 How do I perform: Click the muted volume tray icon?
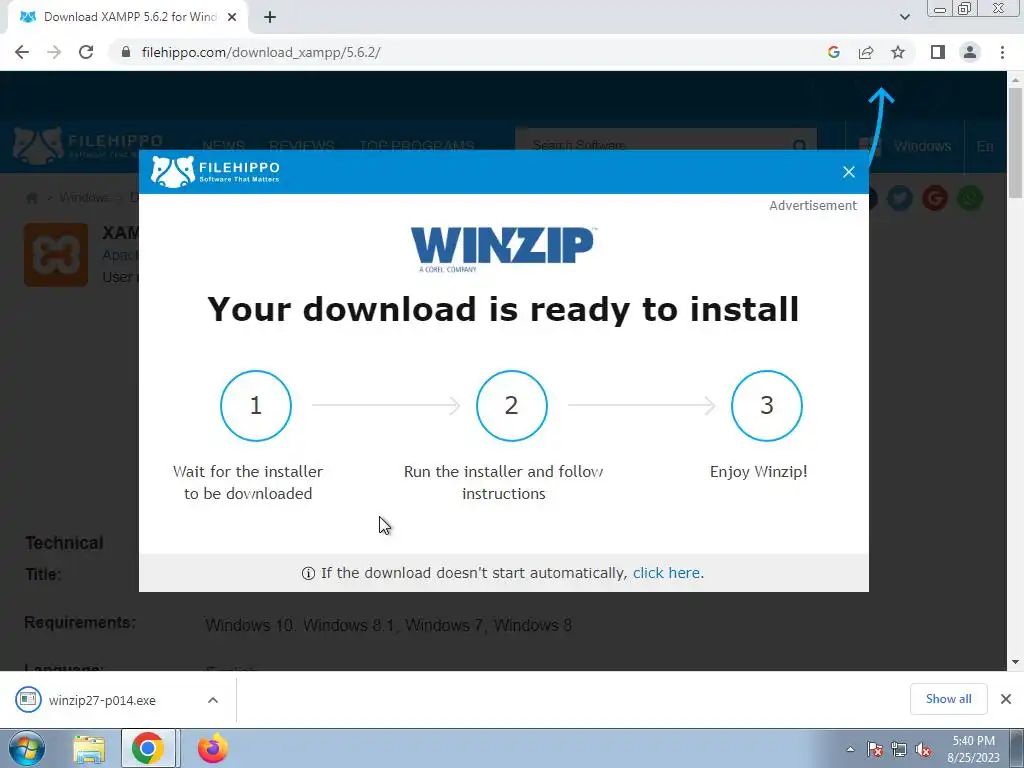923,749
